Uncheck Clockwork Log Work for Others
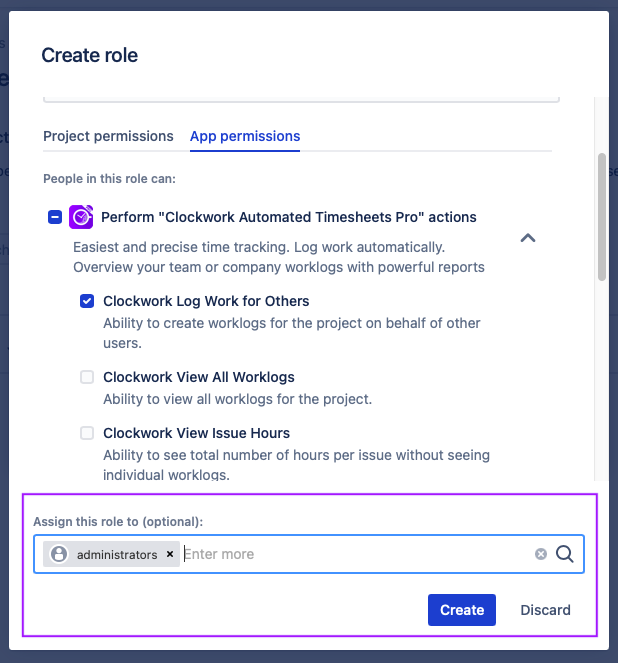The image size is (618, 663). 87,301
